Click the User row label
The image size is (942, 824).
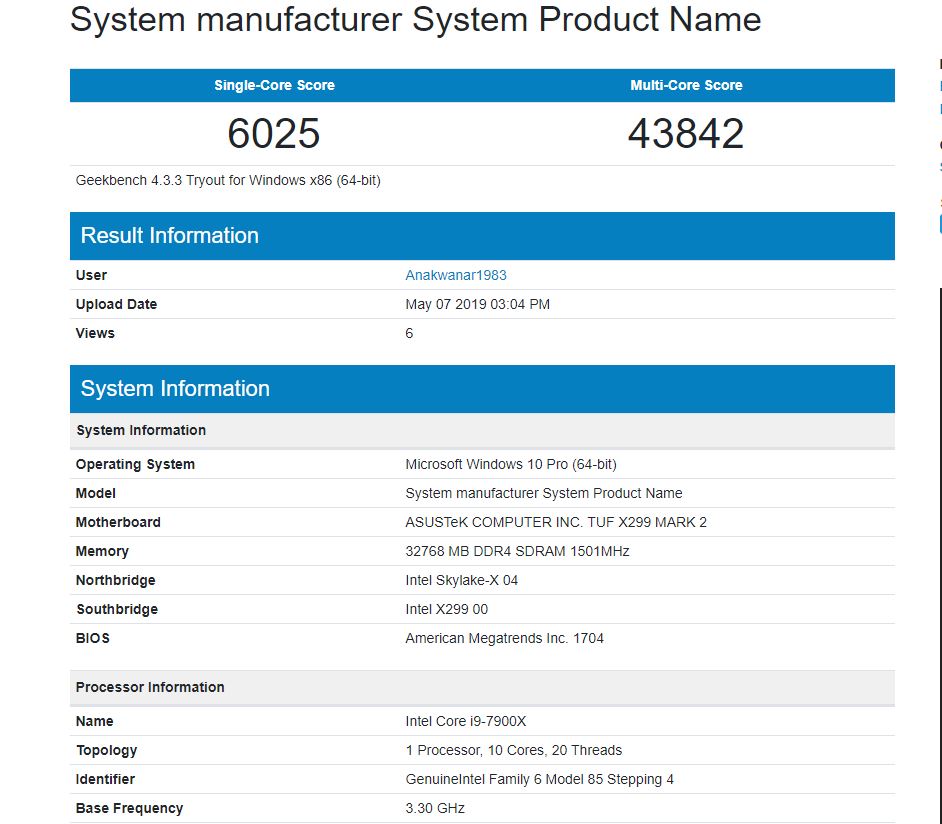click(x=91, y=275)
